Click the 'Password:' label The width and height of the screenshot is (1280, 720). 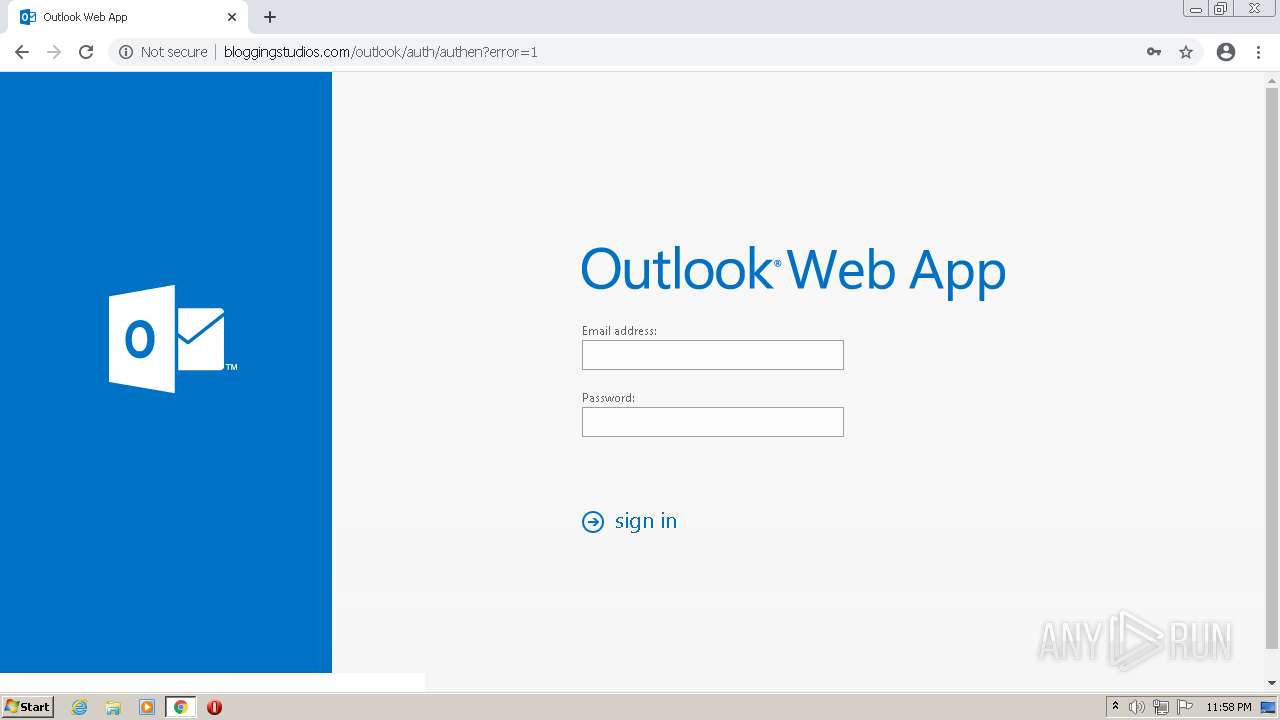[x=608, y=397]
